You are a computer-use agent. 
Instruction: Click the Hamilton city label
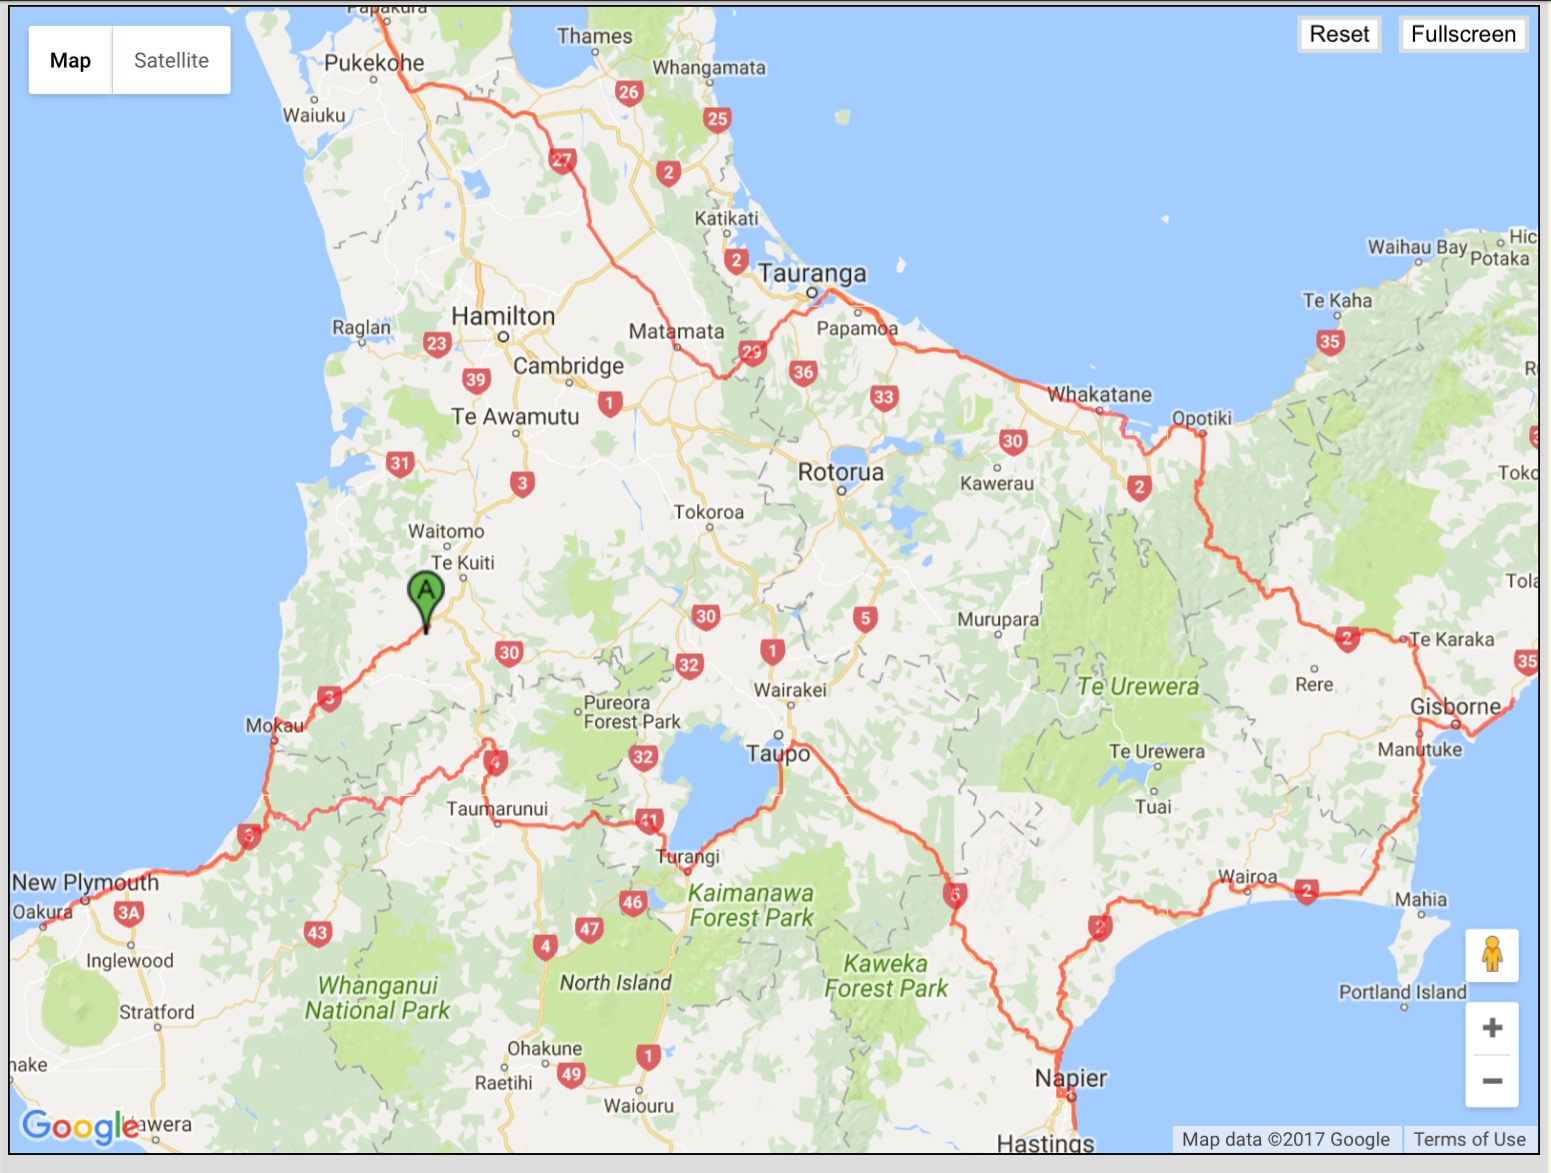pos(503,316)
